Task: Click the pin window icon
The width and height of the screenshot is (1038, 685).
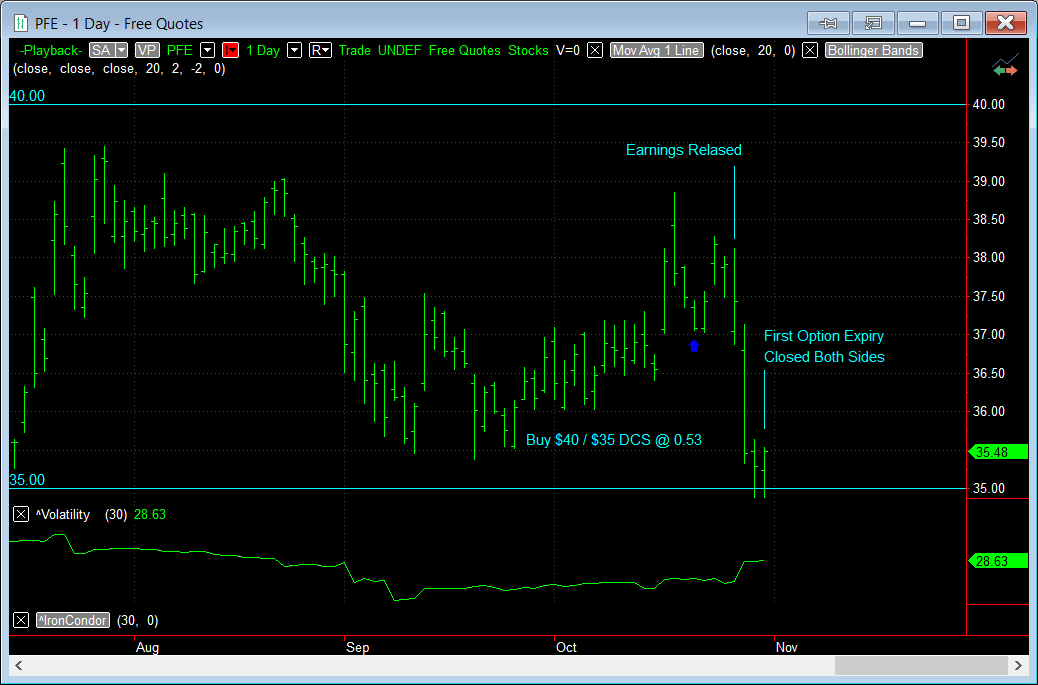Action: [x=827, y=23]
